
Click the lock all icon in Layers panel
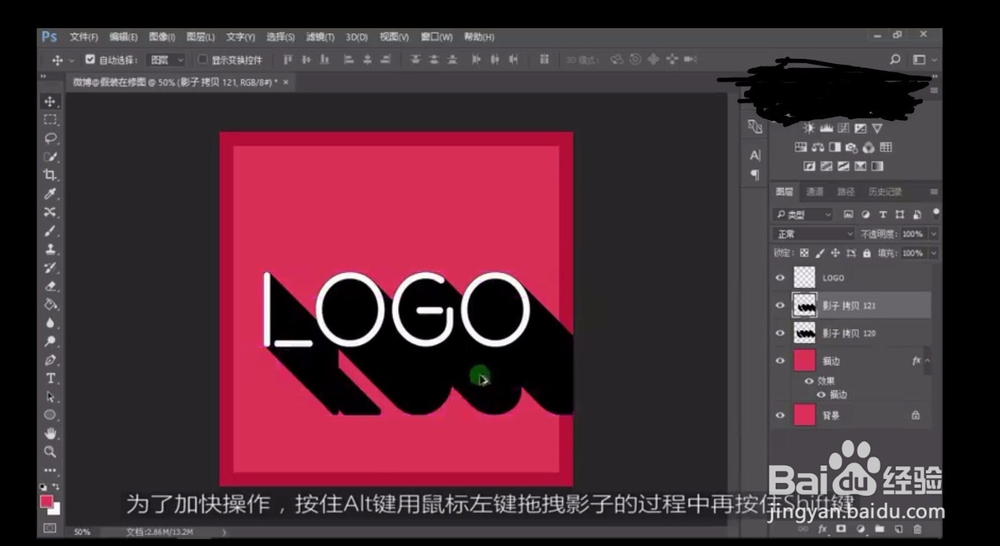(867, 253)
